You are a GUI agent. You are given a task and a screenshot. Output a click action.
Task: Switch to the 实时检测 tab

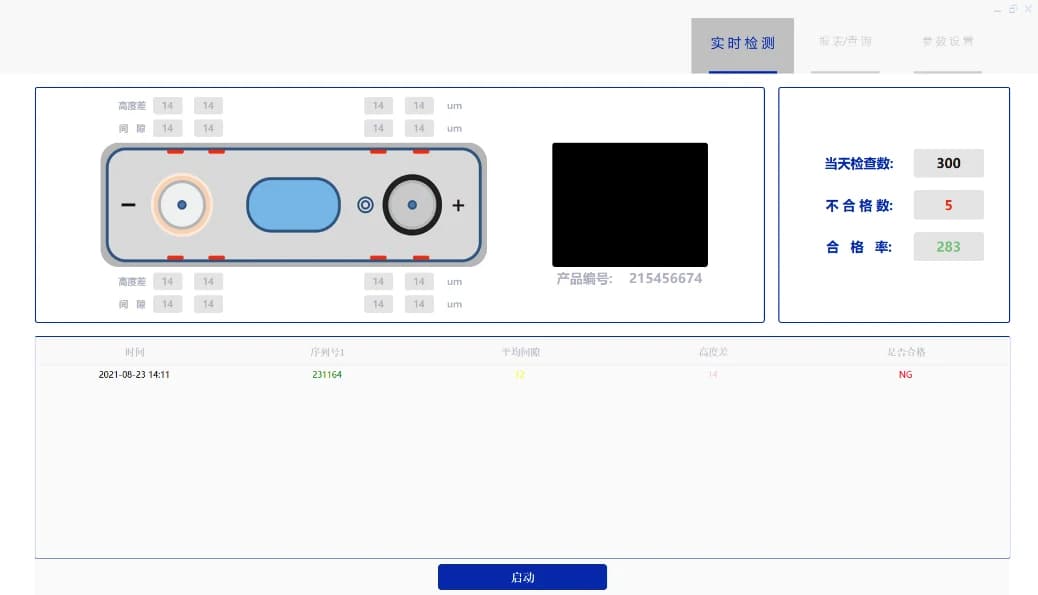742,45
